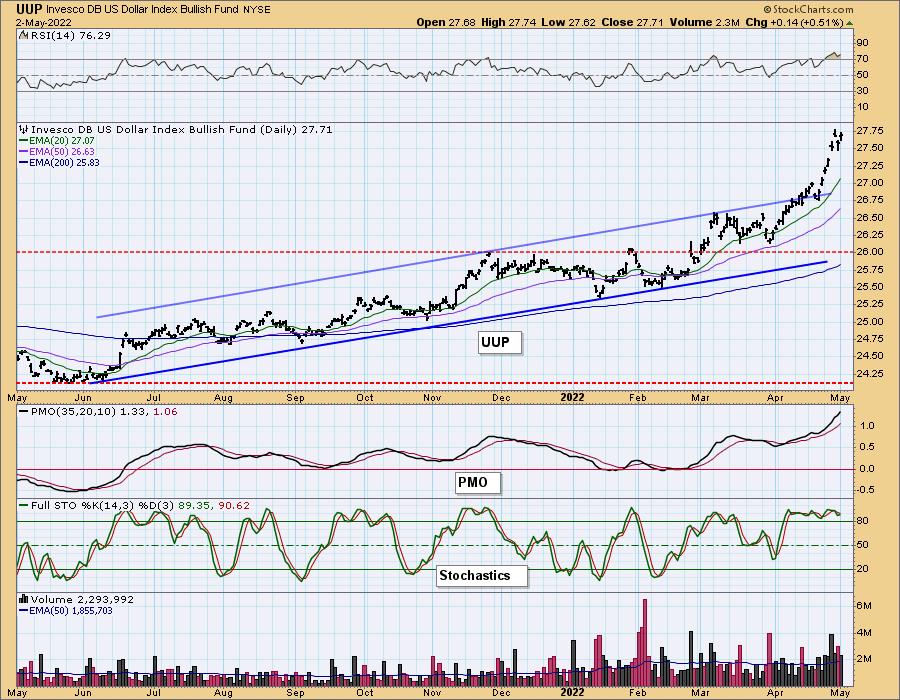
Task: Click the High 27.74 value in header
Action: click(508, 22)
